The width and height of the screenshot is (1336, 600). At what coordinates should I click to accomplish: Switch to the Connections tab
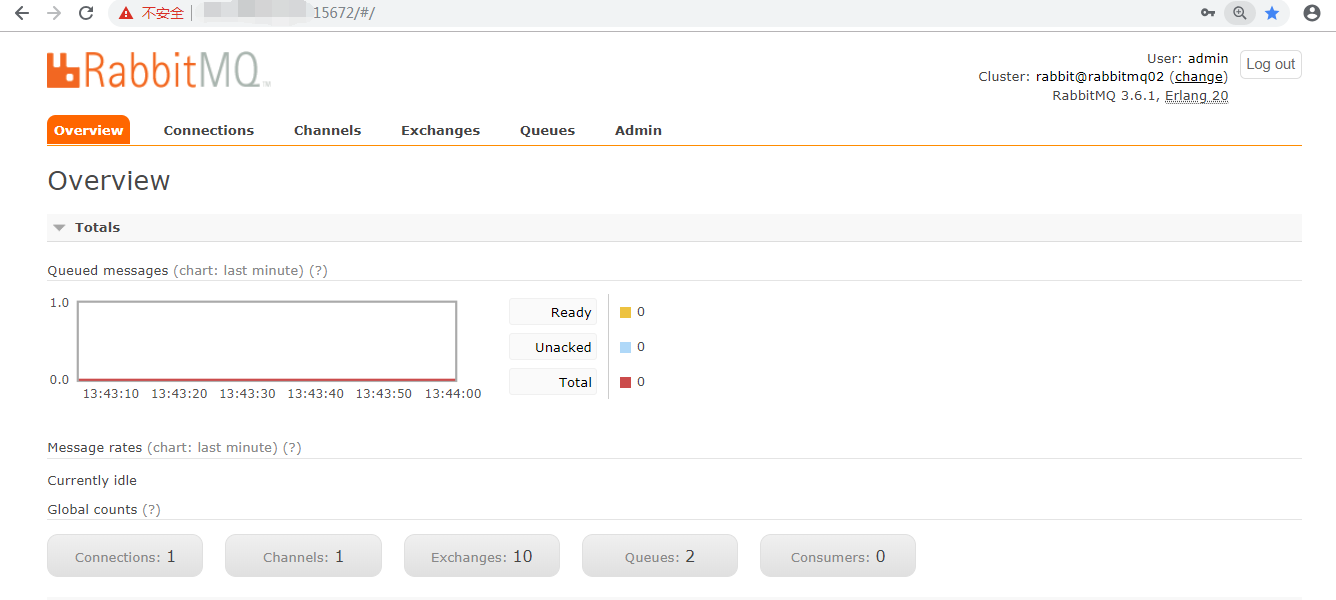coord(208,130)
